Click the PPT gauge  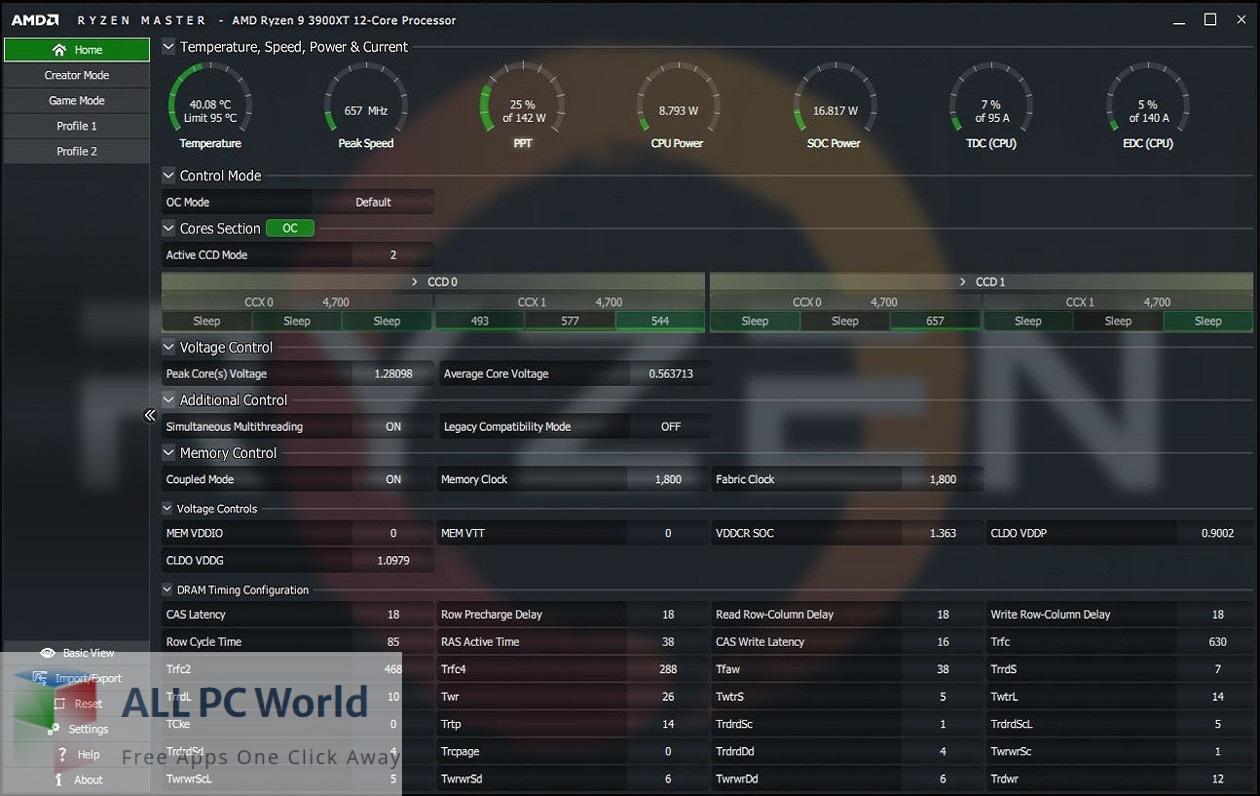click(x=522, y=106)
